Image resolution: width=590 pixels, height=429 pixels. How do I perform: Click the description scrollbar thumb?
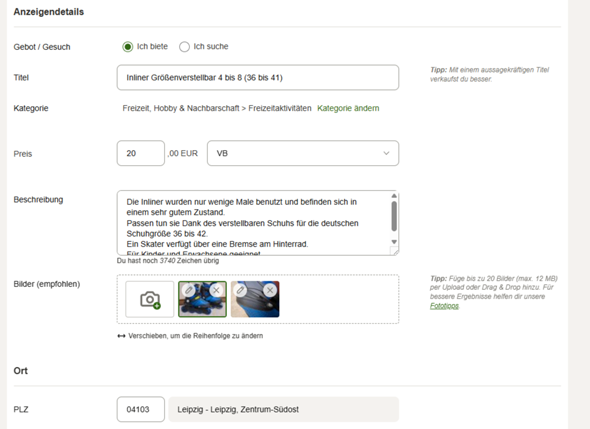click(x=394, y=216)
